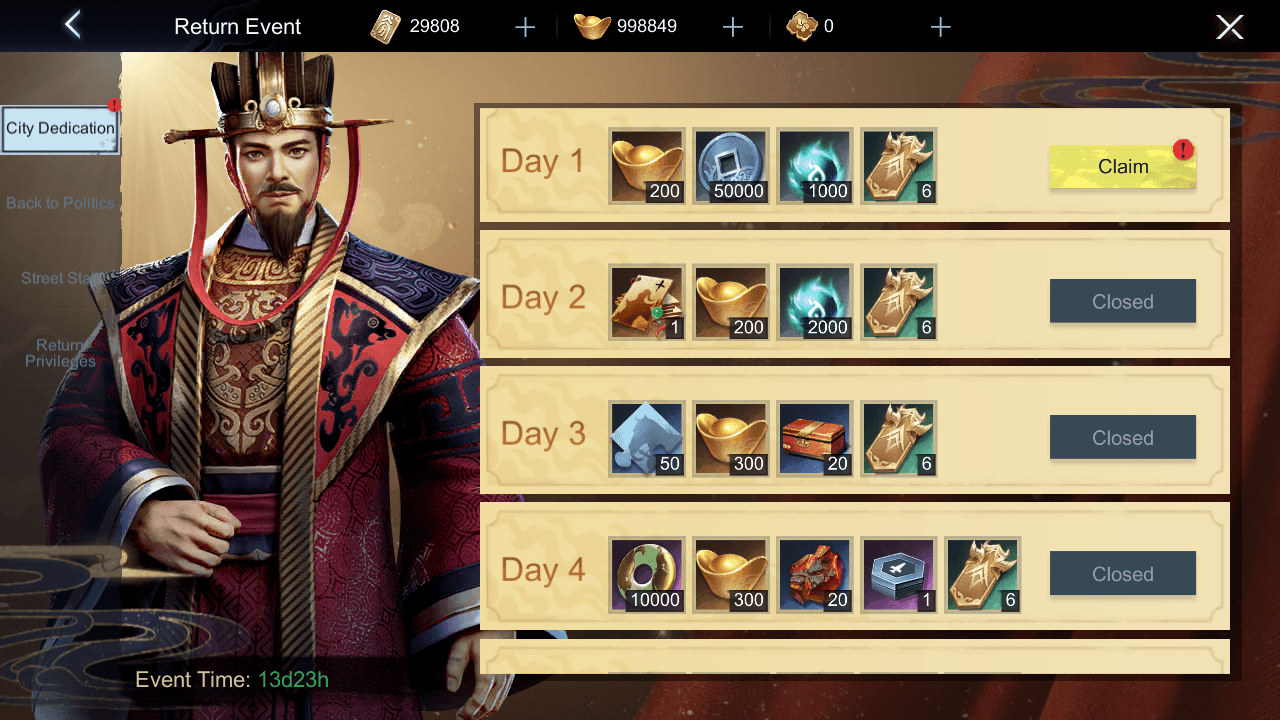Add gold ingots via the plus beside 998849
The height and width of the screenshot is (720, 1280).
pyautogui.click(x=733, y=27)
